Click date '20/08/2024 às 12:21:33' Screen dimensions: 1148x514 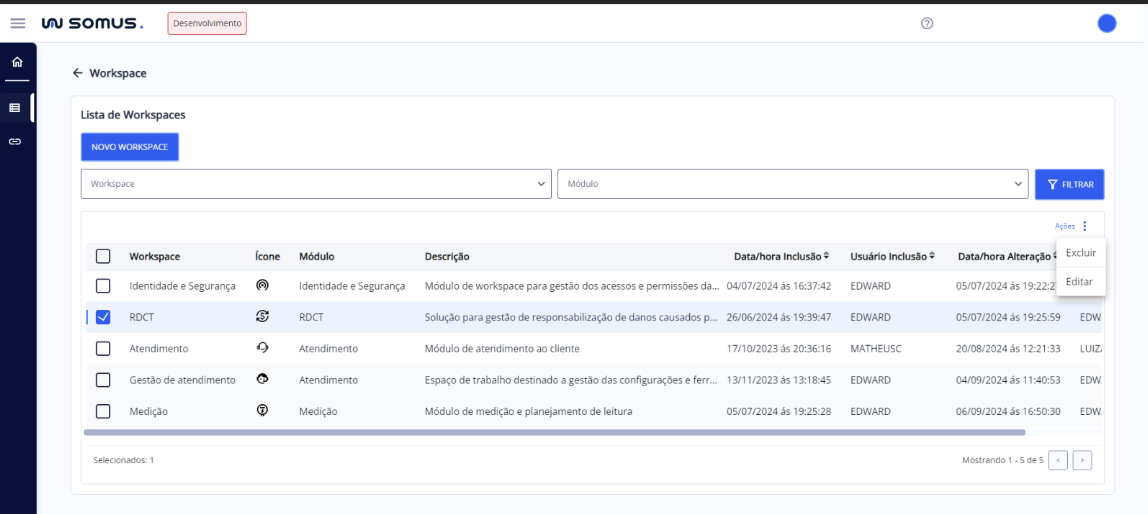coord(1008,349)
